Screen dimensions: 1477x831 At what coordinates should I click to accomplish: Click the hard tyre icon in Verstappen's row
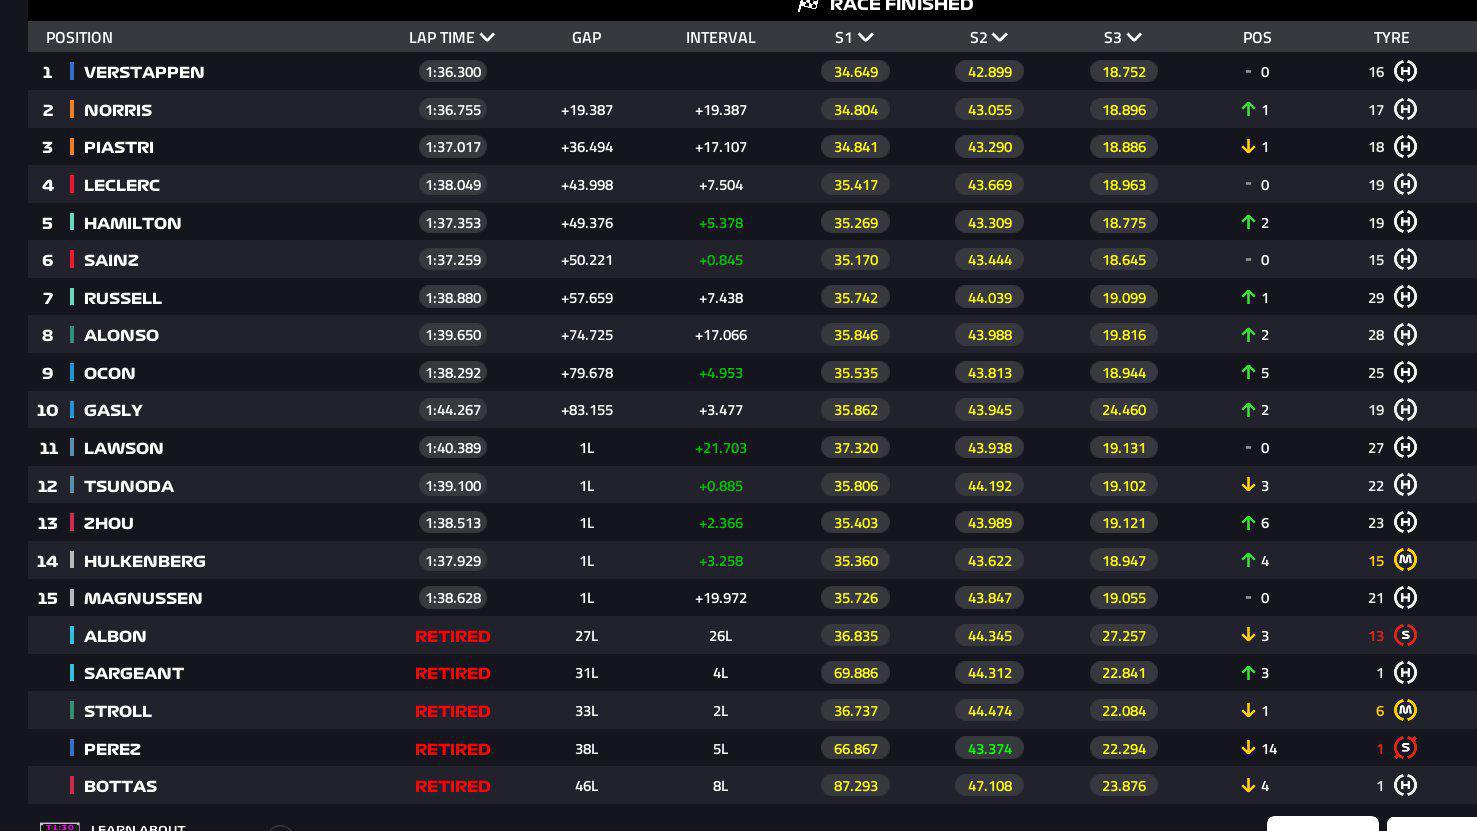(x=1405, y=72)
